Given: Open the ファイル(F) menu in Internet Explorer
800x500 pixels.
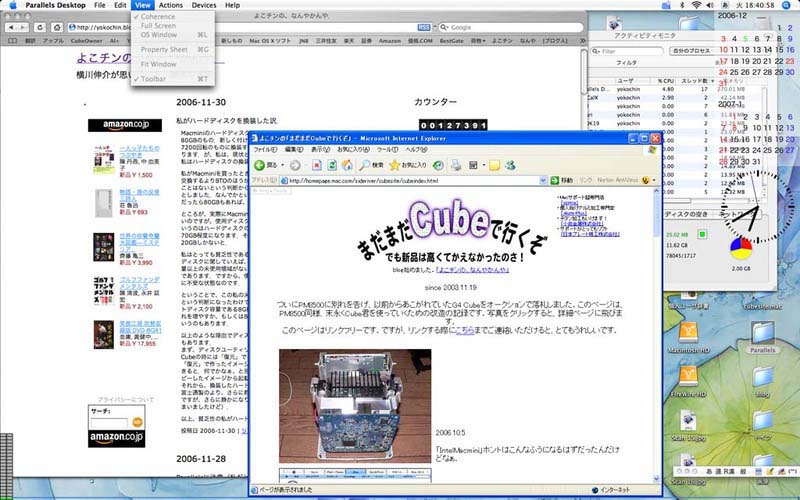Looking at the screenshot, I should 265,149.
